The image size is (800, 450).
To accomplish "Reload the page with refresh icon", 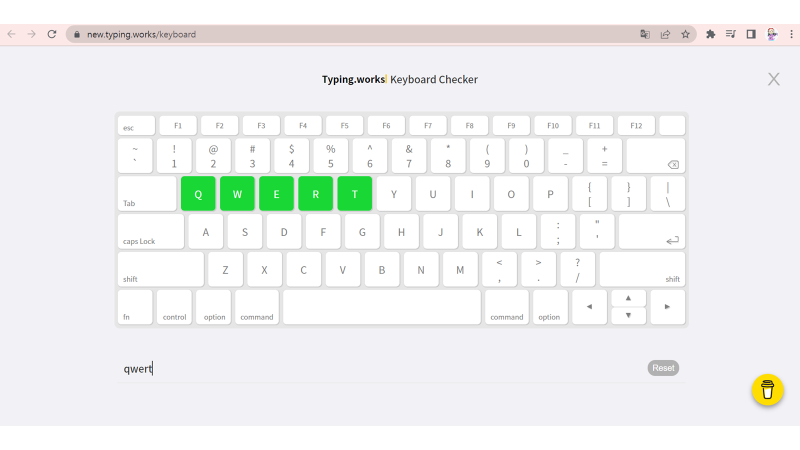I will point(52,34).
